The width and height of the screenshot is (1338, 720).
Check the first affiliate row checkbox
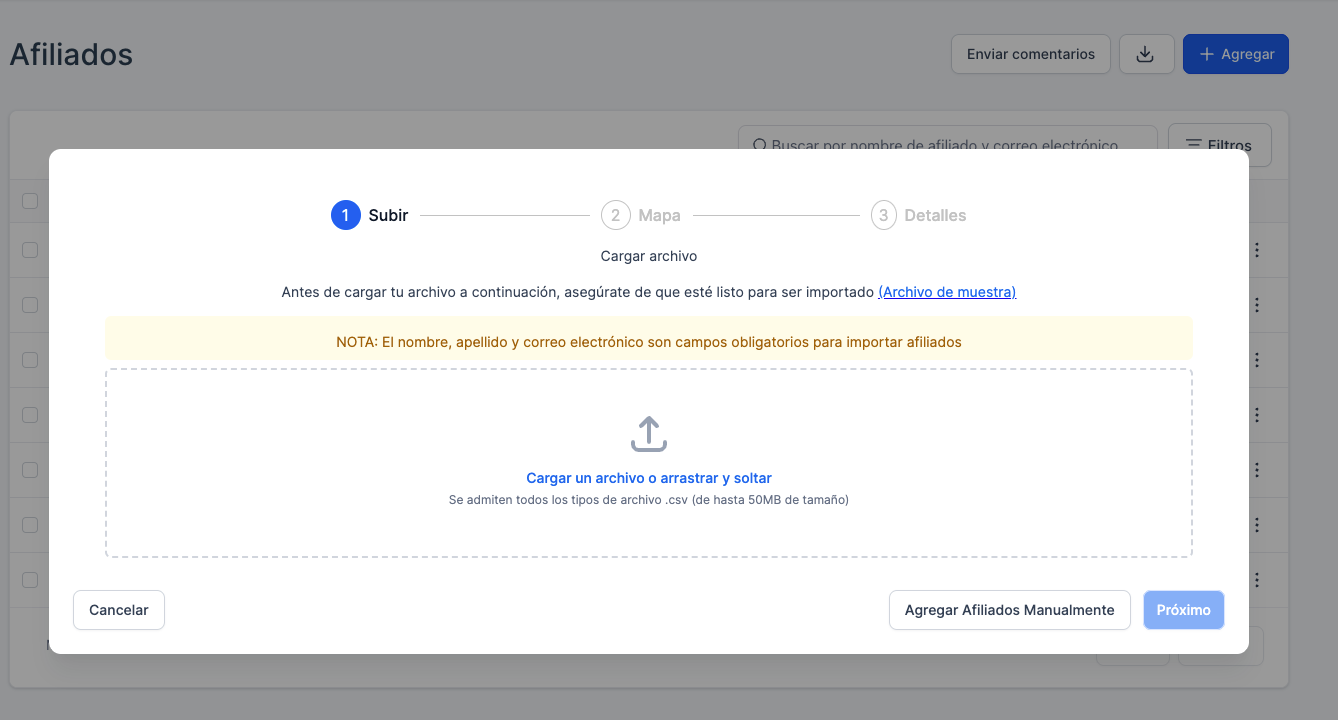tap(30, 250)
